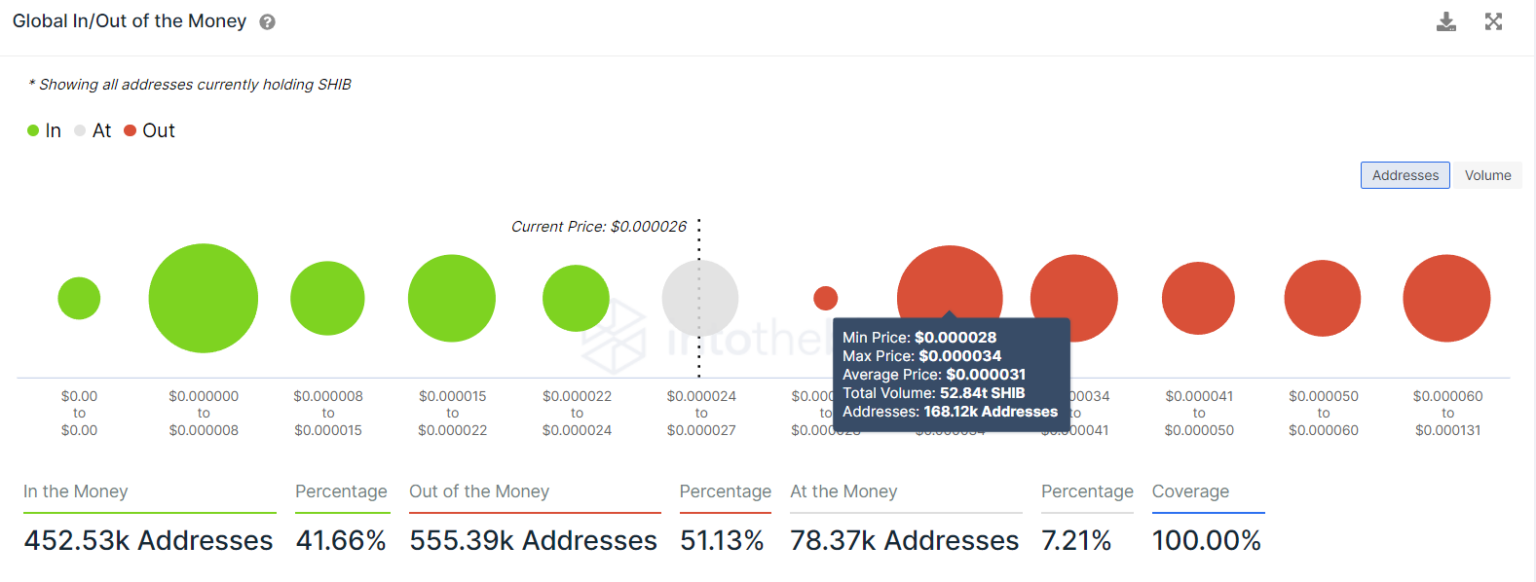Click the $0.000041 to $0.000050 axis label

point(1199,413)
